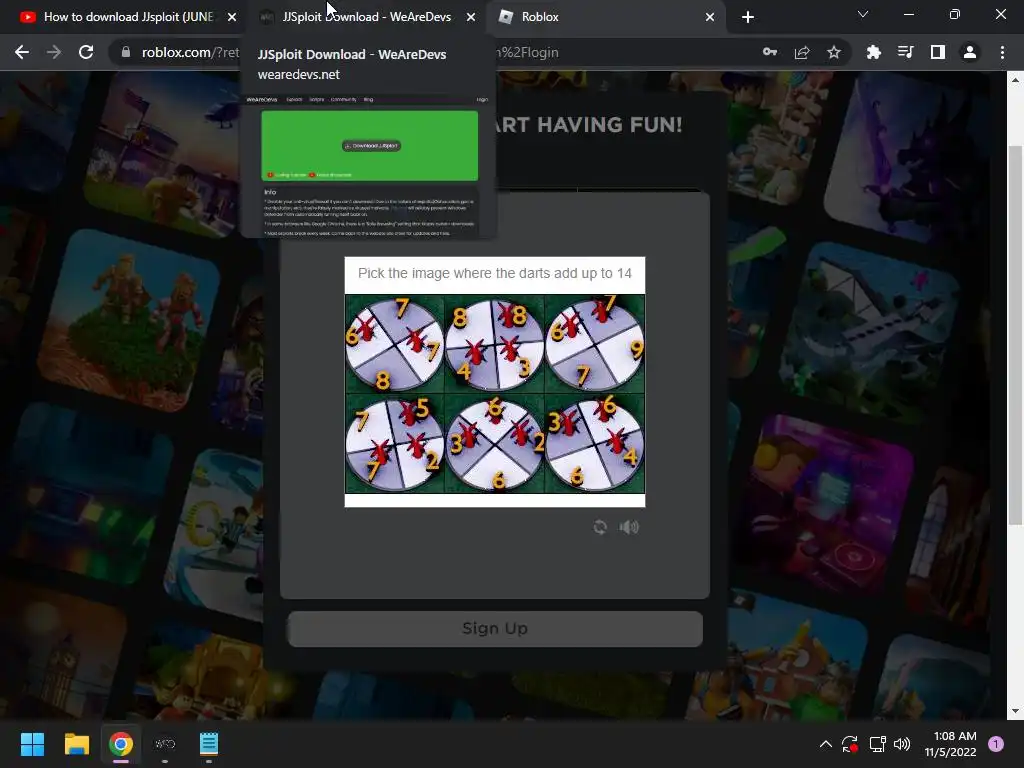This screenshot has width=1024, height=768.
Task: Pick the dart image with 7, 5, 7, 2
Action: pos(394,443)
